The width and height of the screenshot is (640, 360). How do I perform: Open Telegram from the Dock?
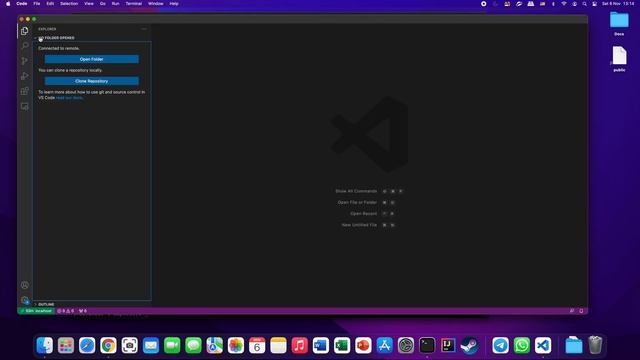[500, 345]
